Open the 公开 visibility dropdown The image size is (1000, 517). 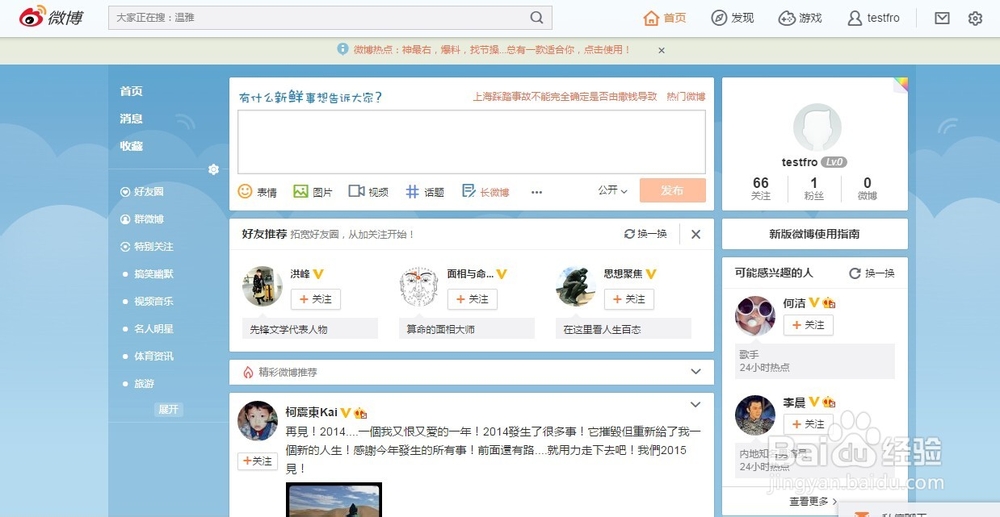click(612, 191)
